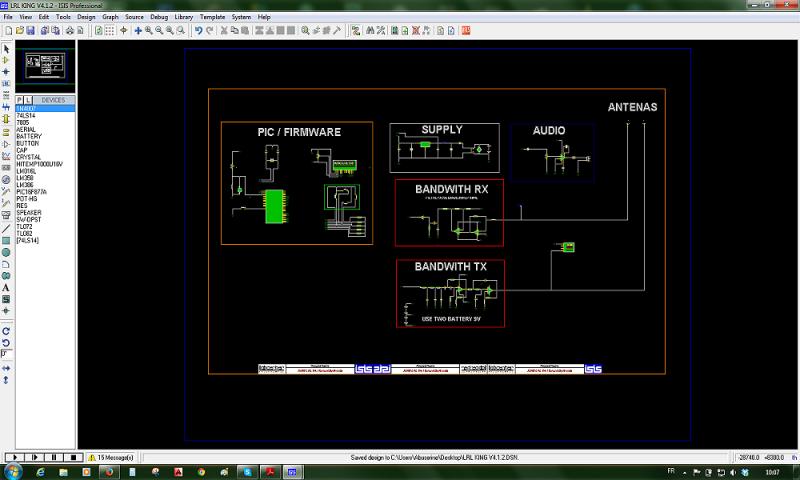Open the File menu
Image resolution: width=800 pixels, height=480 pixels.
coord(8,17)
